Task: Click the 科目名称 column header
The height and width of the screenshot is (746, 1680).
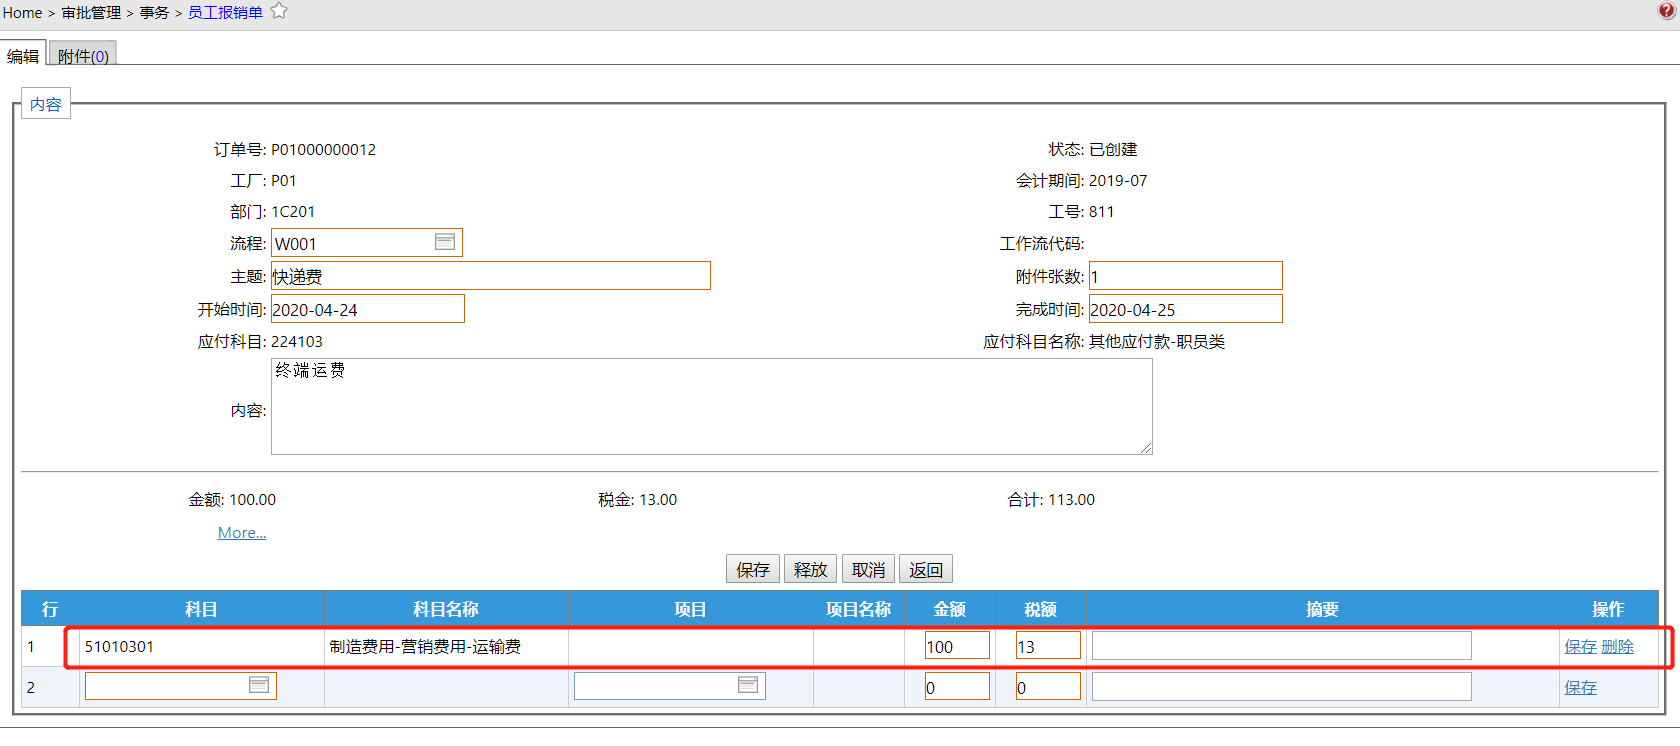Action: 446,609
